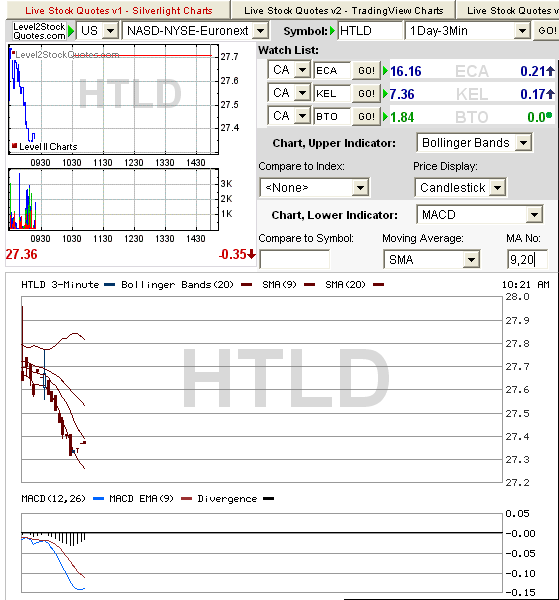Viewport: 559px width, 600px height.
Task: Open the third, partly hidden Live Stock Quotes tab
Action: (x=508, y=10)
